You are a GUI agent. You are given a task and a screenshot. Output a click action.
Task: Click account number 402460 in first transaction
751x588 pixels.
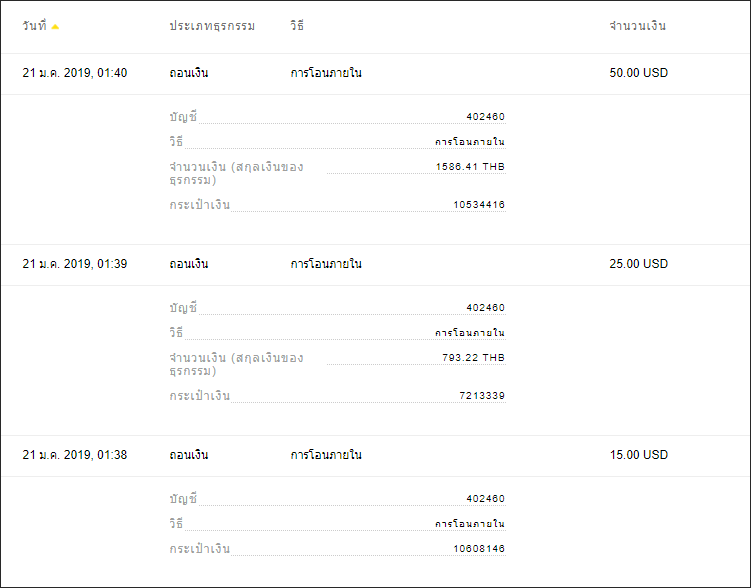click(x=486, y=117)
